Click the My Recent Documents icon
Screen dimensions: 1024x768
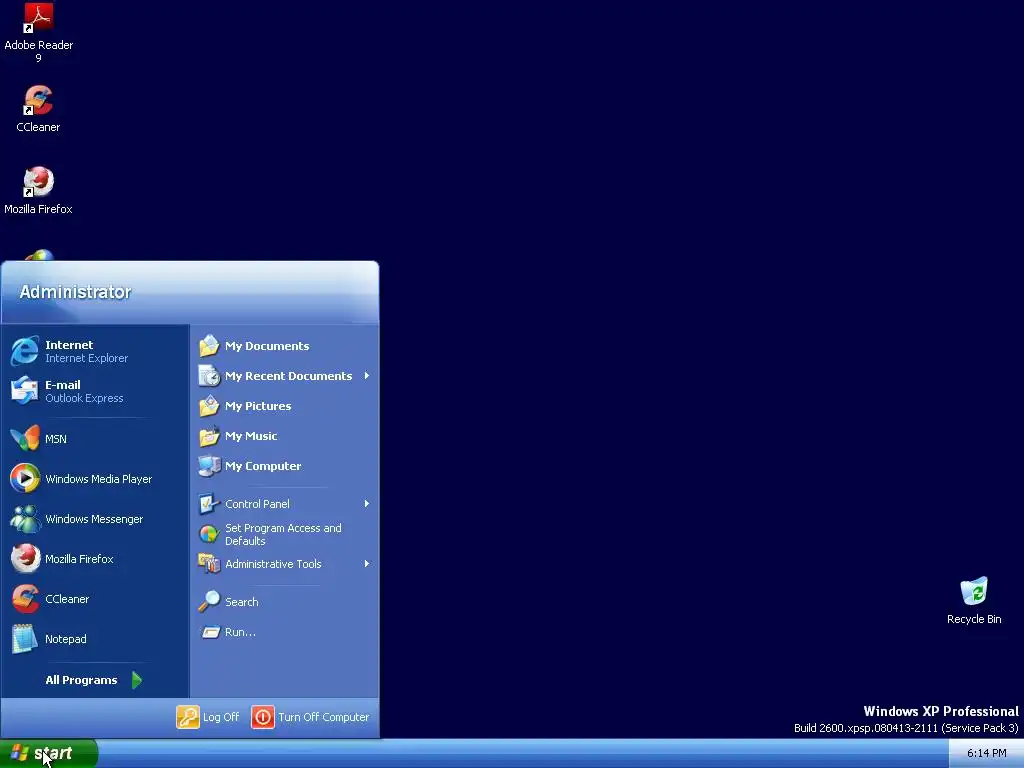209,376
